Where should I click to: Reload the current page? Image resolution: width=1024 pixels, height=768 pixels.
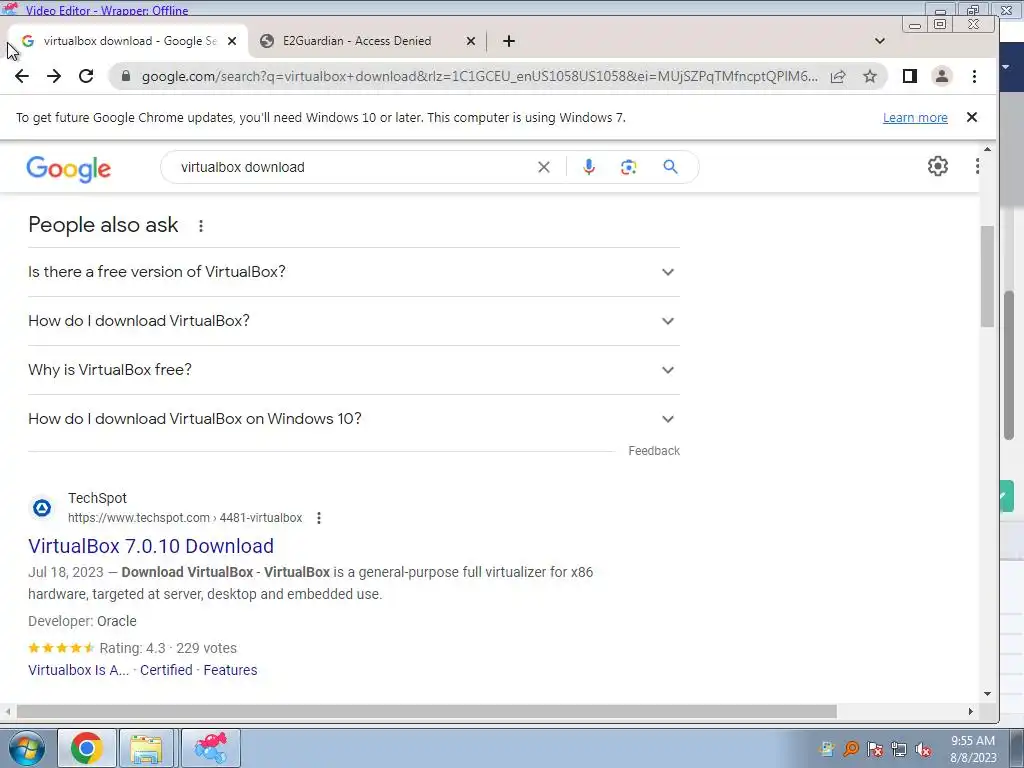pyautogui.click(x=86, y=76)
